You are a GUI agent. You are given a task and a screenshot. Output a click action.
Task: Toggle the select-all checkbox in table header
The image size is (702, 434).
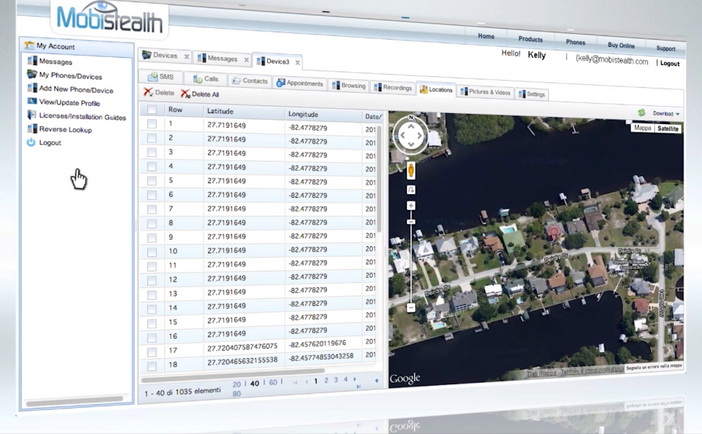(x=151, y=109)
